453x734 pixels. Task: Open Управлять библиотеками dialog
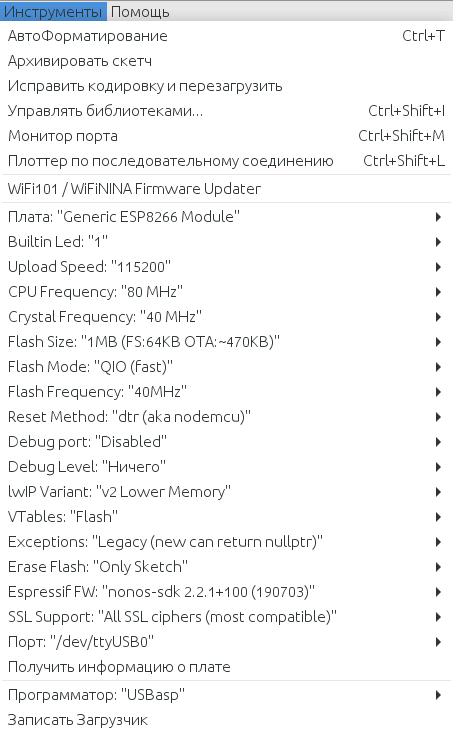226,111
